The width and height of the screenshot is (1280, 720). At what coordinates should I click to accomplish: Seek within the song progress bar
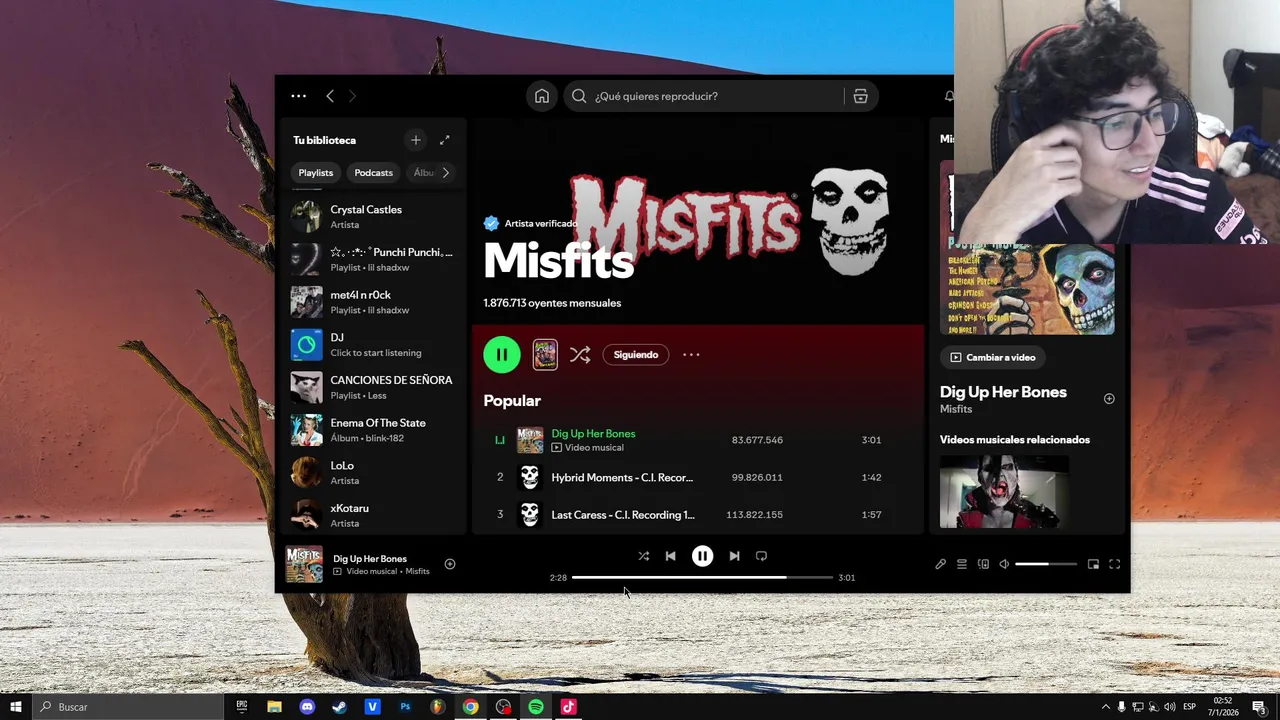tap(702, 578)
